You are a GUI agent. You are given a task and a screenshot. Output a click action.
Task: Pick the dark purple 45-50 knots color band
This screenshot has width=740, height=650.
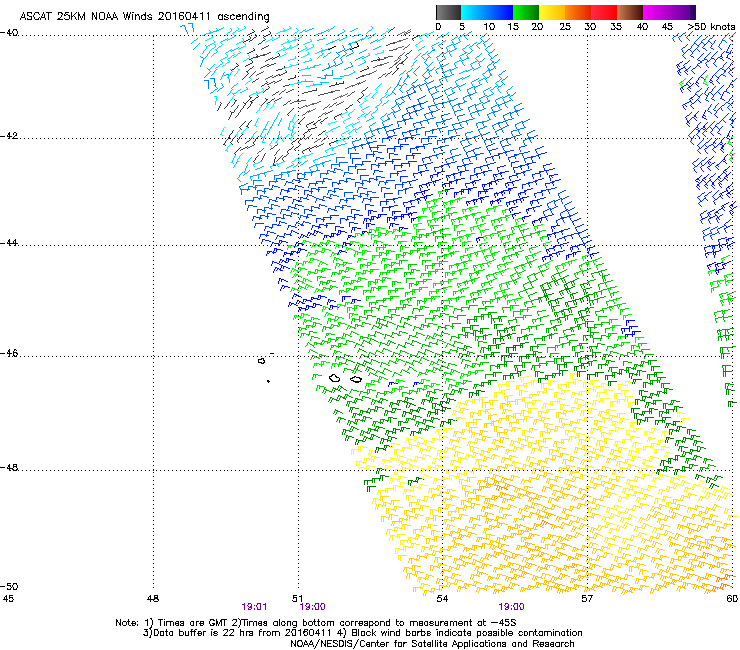[x=682, y=12]
